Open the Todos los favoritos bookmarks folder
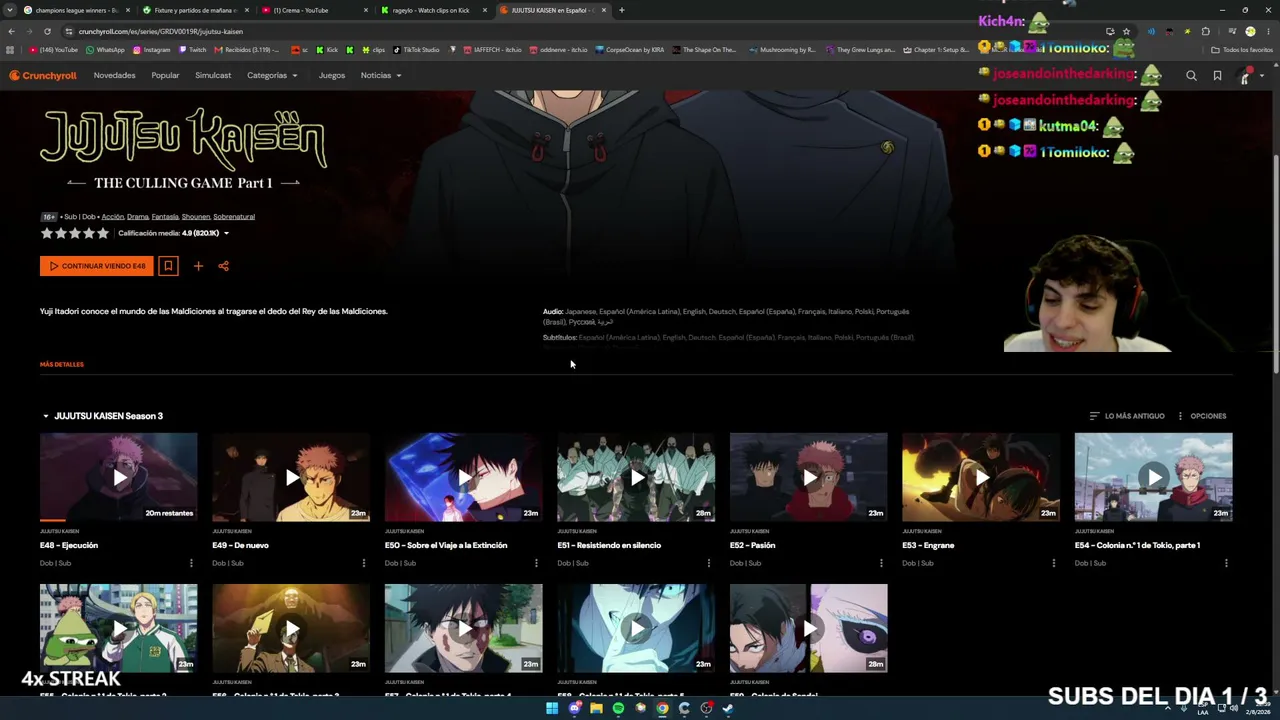This screenshot has height=720, width=1280. pyautogui.click(x=1242, y=50)
